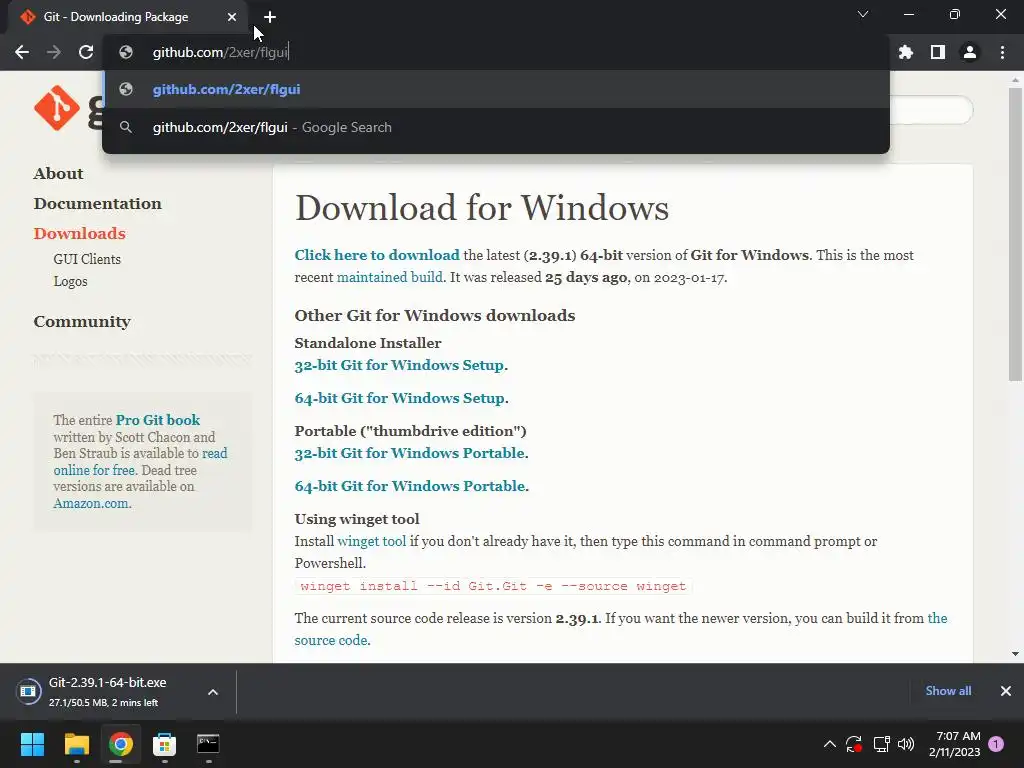
Task: Follow the read online for free link
Action: (x=140, y=462)
